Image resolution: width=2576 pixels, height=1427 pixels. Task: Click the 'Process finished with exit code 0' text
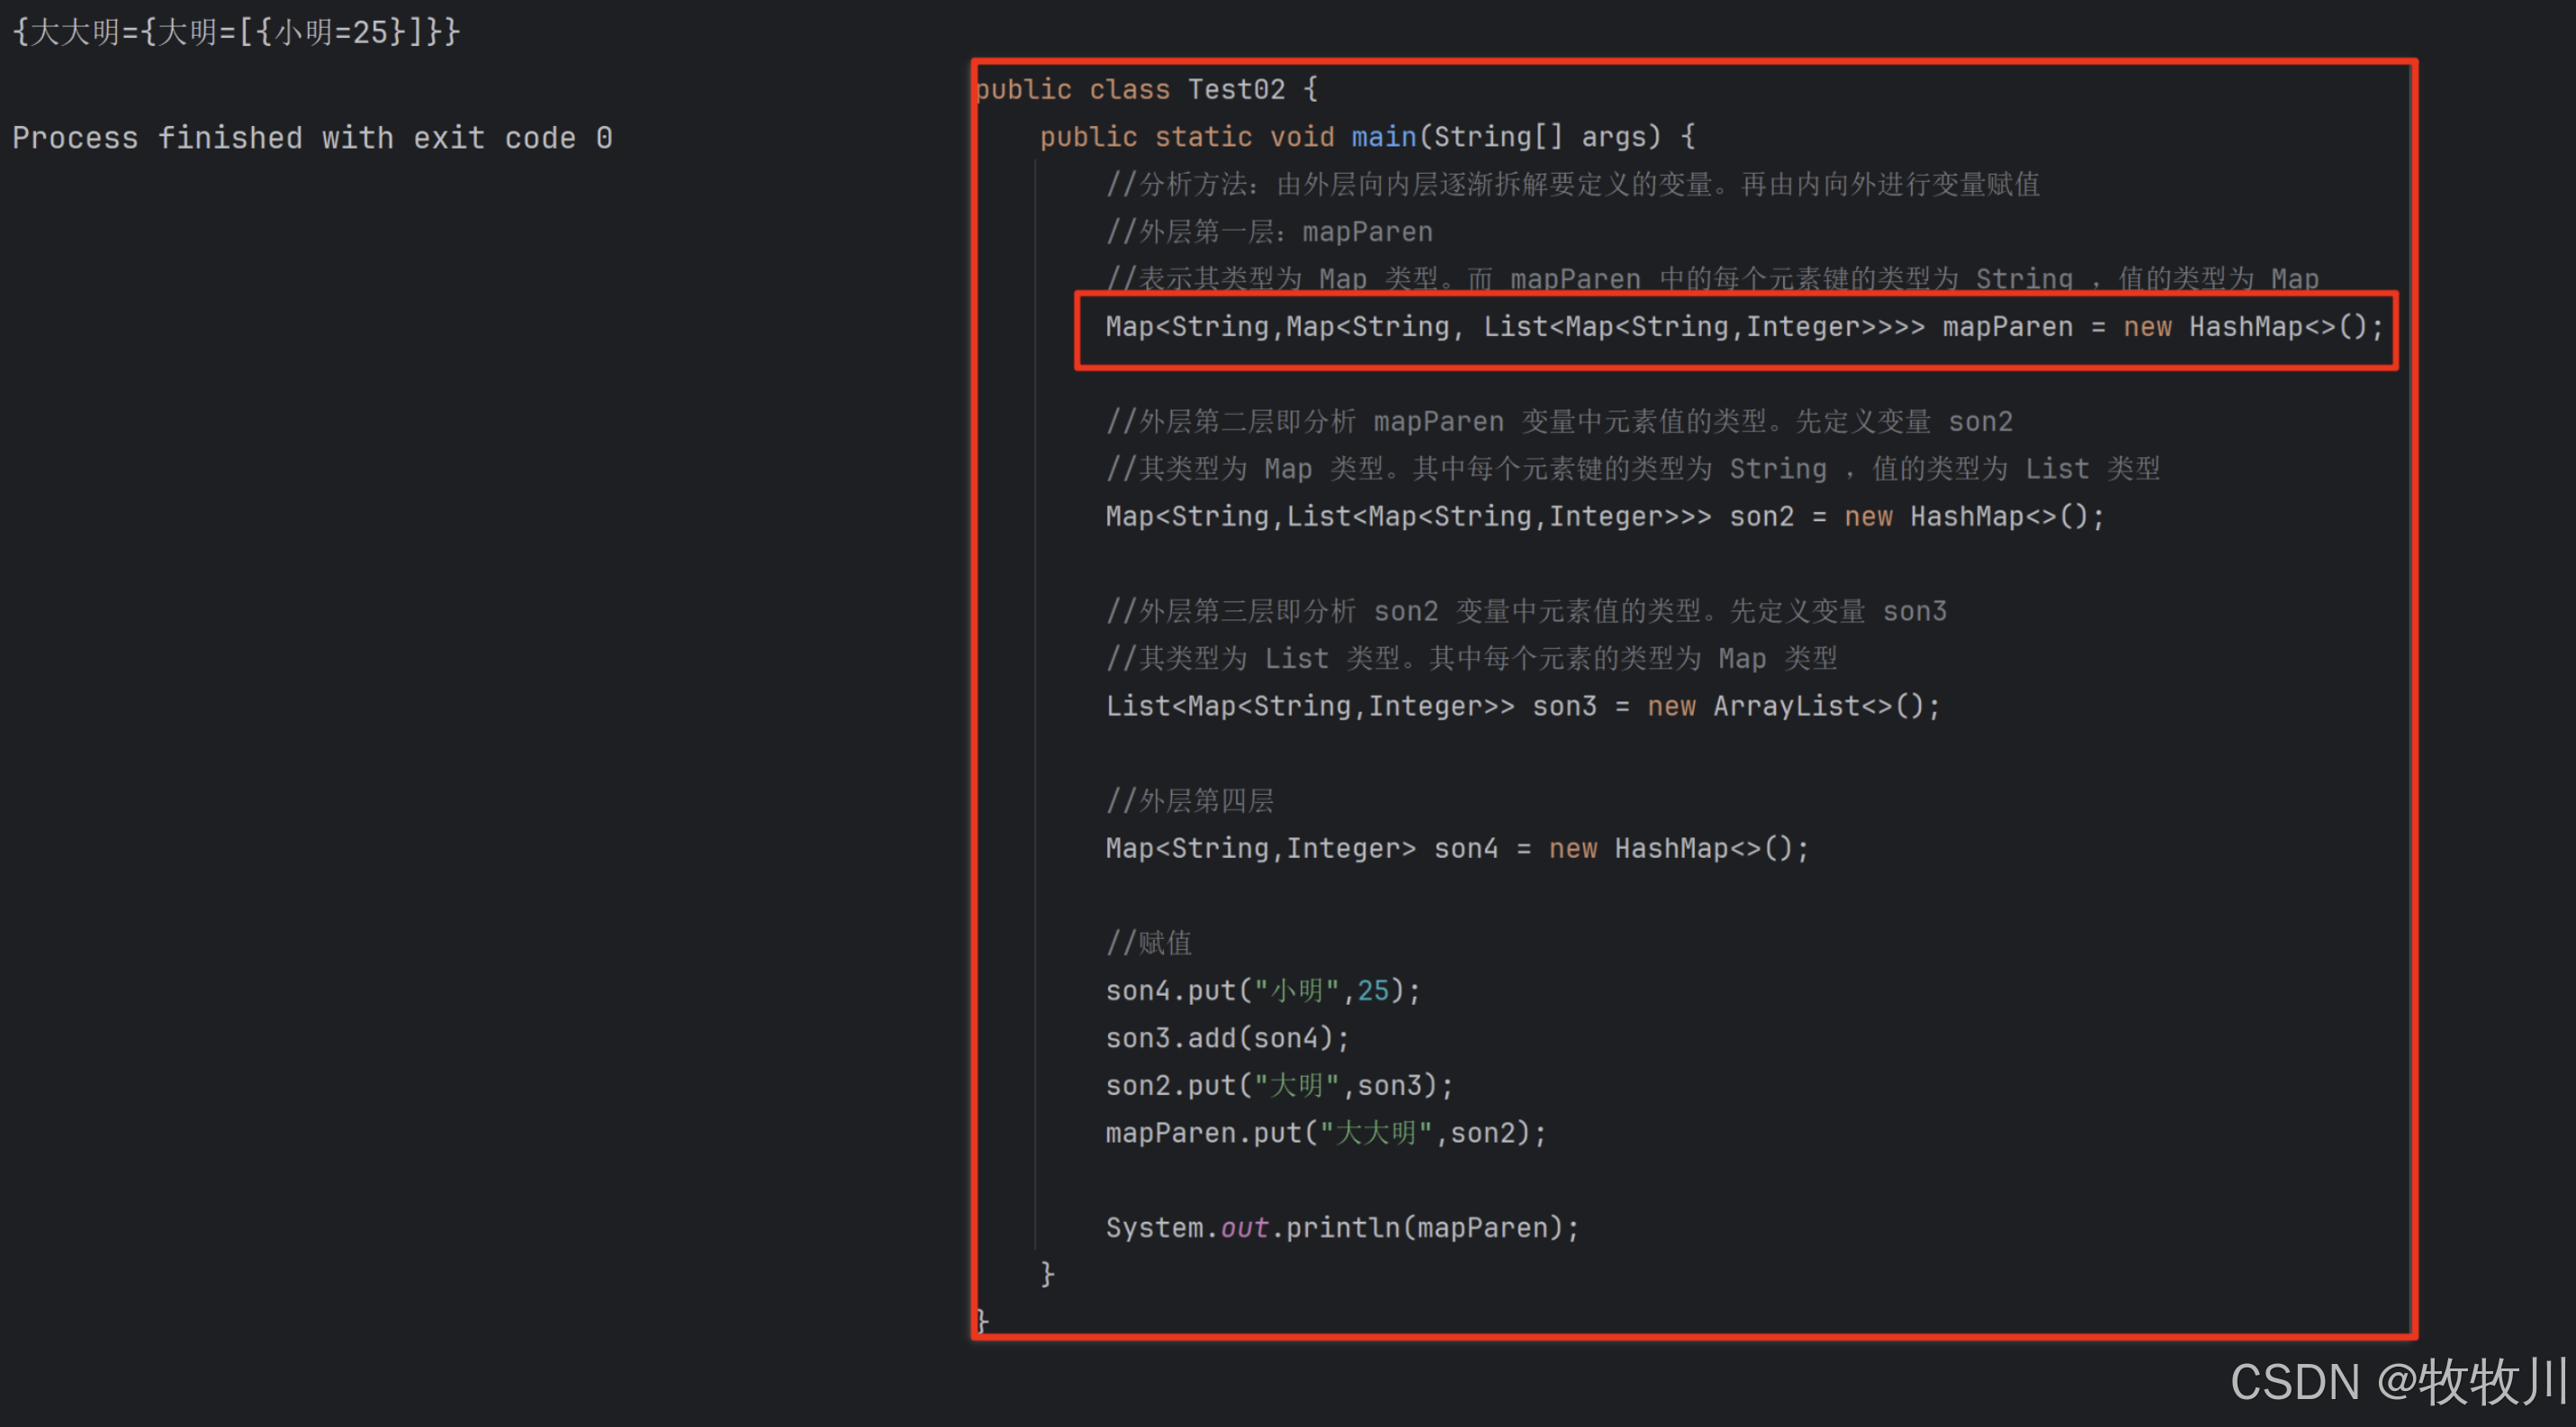pos(312,138)
